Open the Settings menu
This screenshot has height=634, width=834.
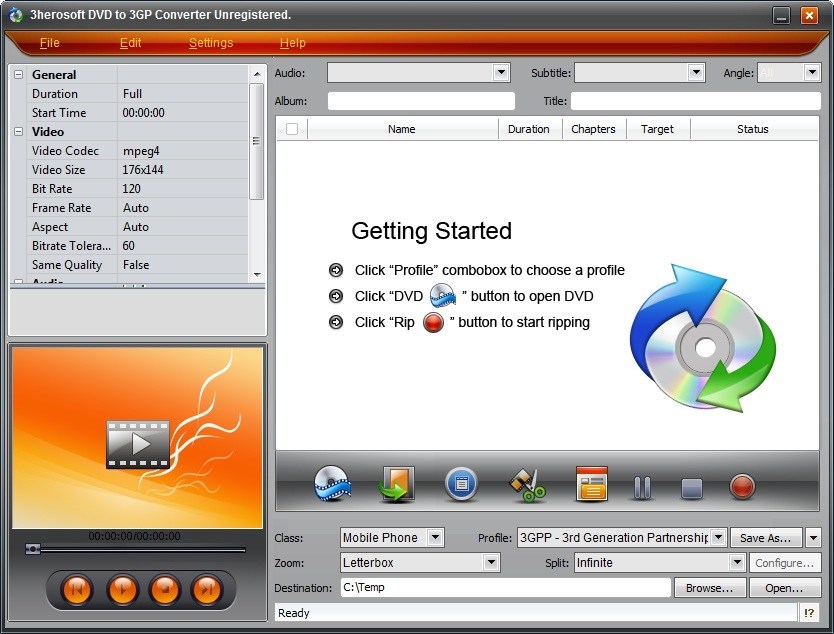(x=211, y=43)
